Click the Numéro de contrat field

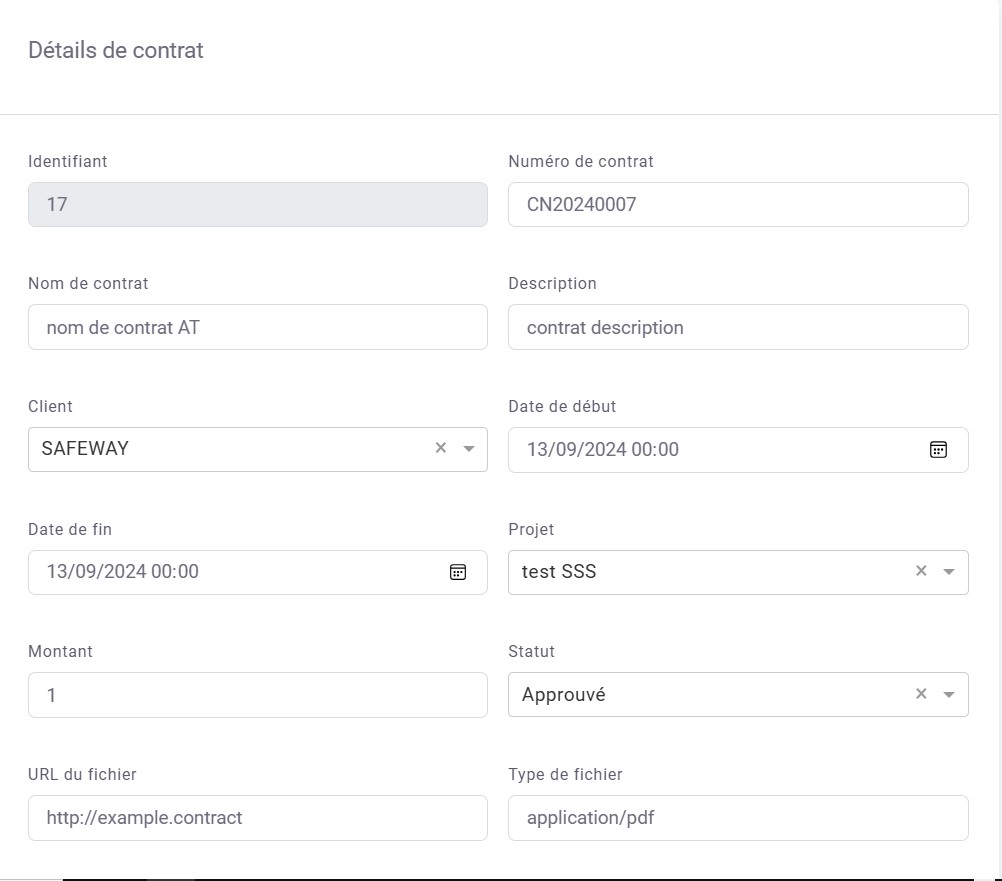pyautogui.click(x=737, y=205)
